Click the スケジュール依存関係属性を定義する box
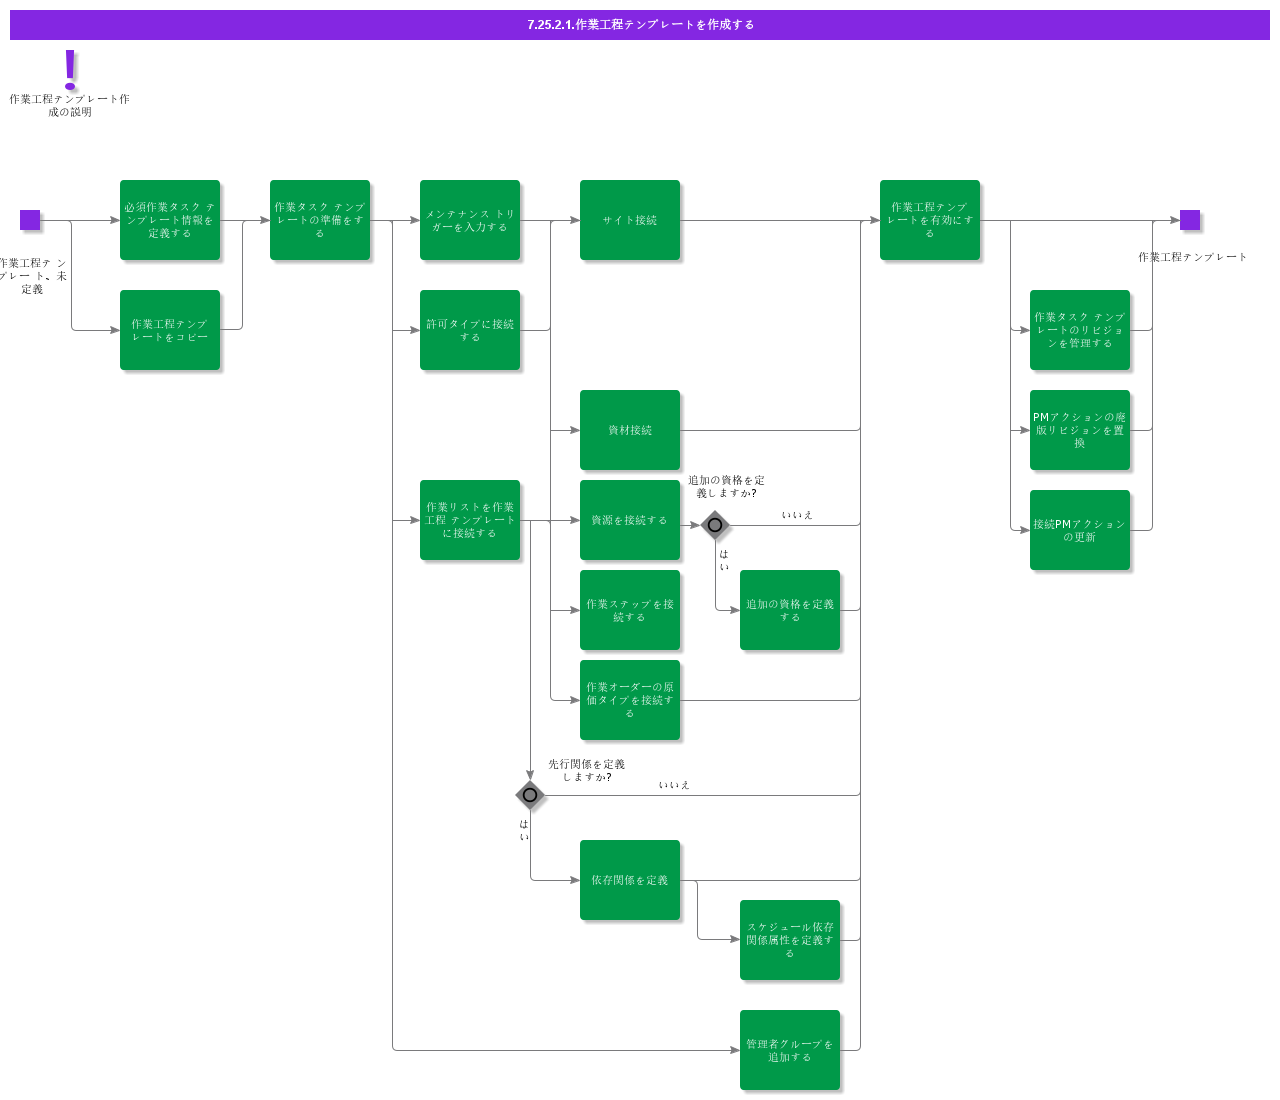 click(x=790, y=940)
